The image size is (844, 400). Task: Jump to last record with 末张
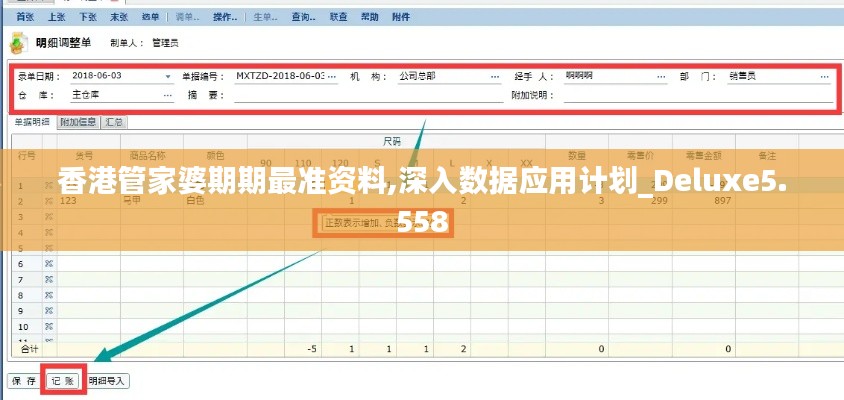[x=119, y=17]
